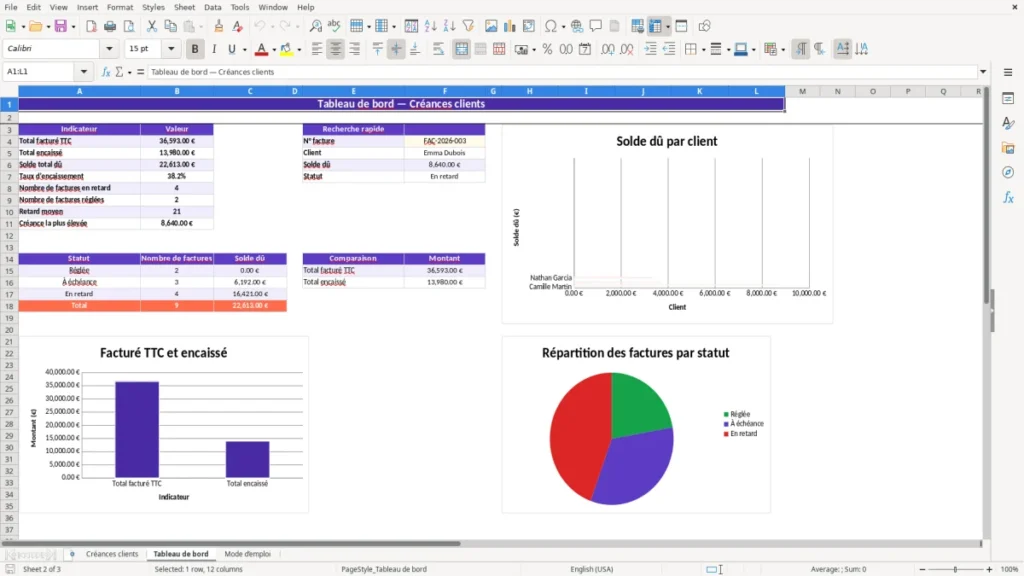Open sidebar Styles icon
This screenshot has height=576, width=1024.
(1008, 123)
